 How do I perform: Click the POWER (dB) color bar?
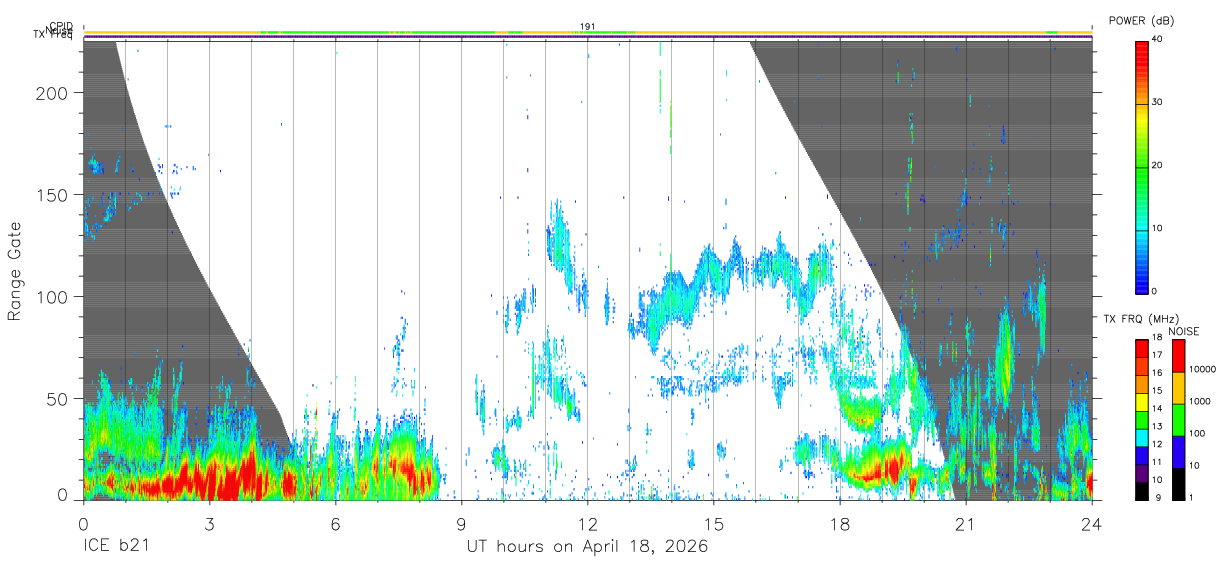1142,166
